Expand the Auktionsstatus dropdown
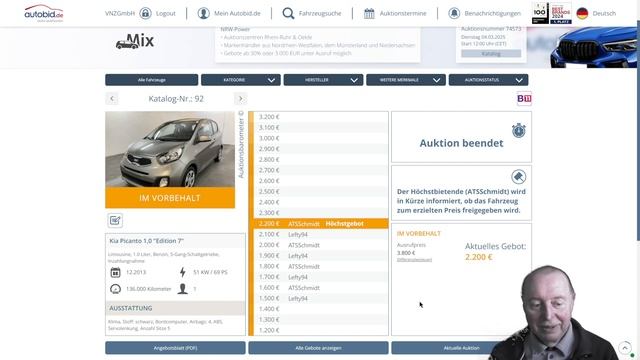640x360 pixels. 489,80
